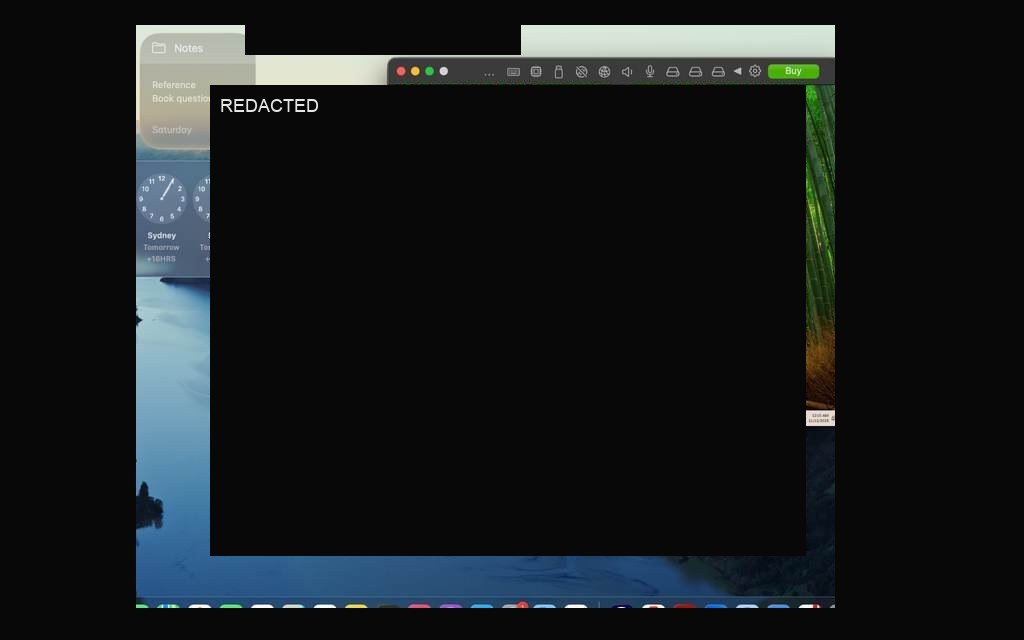Open the network globe icon
The height and width of the screenshot is (640, 1024).
coord(604,72)
